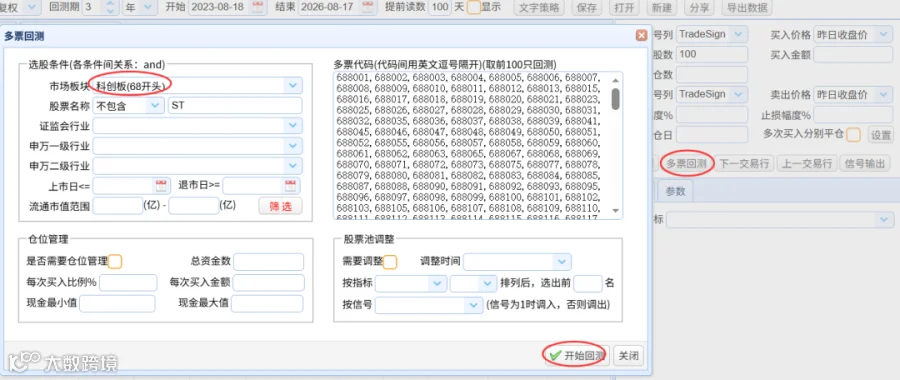The image size is (900, 380).
Task: Open calendar for delisting date field
Action: pyautogui.click(x=290, y=185)
